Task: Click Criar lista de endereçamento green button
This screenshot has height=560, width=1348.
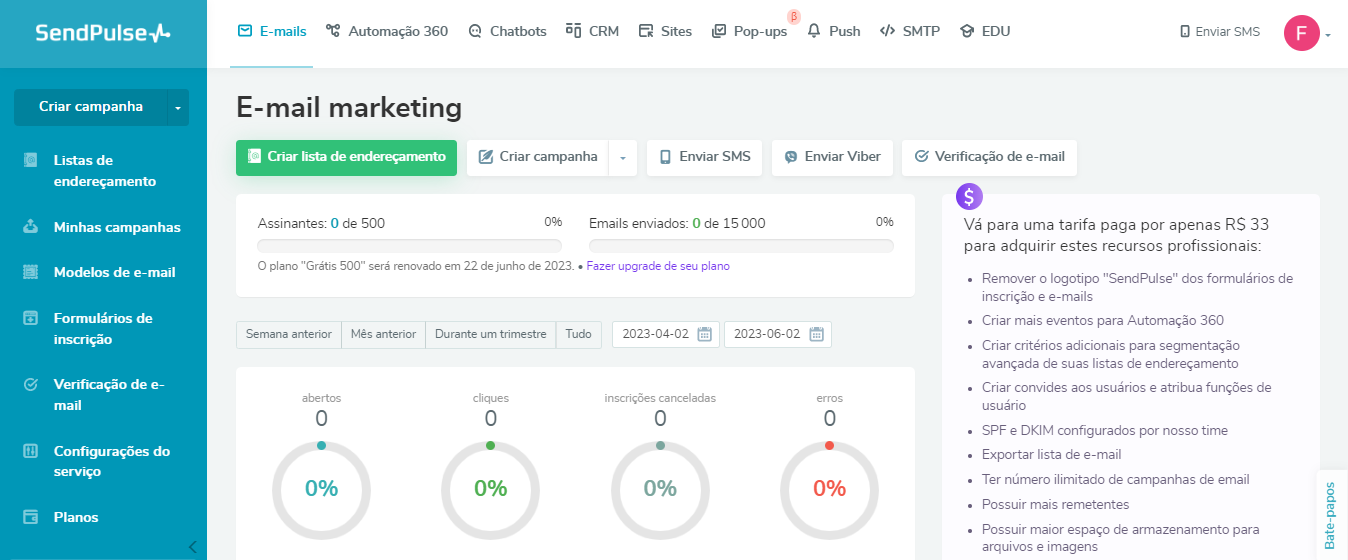Action: click(x=346, y=157)
